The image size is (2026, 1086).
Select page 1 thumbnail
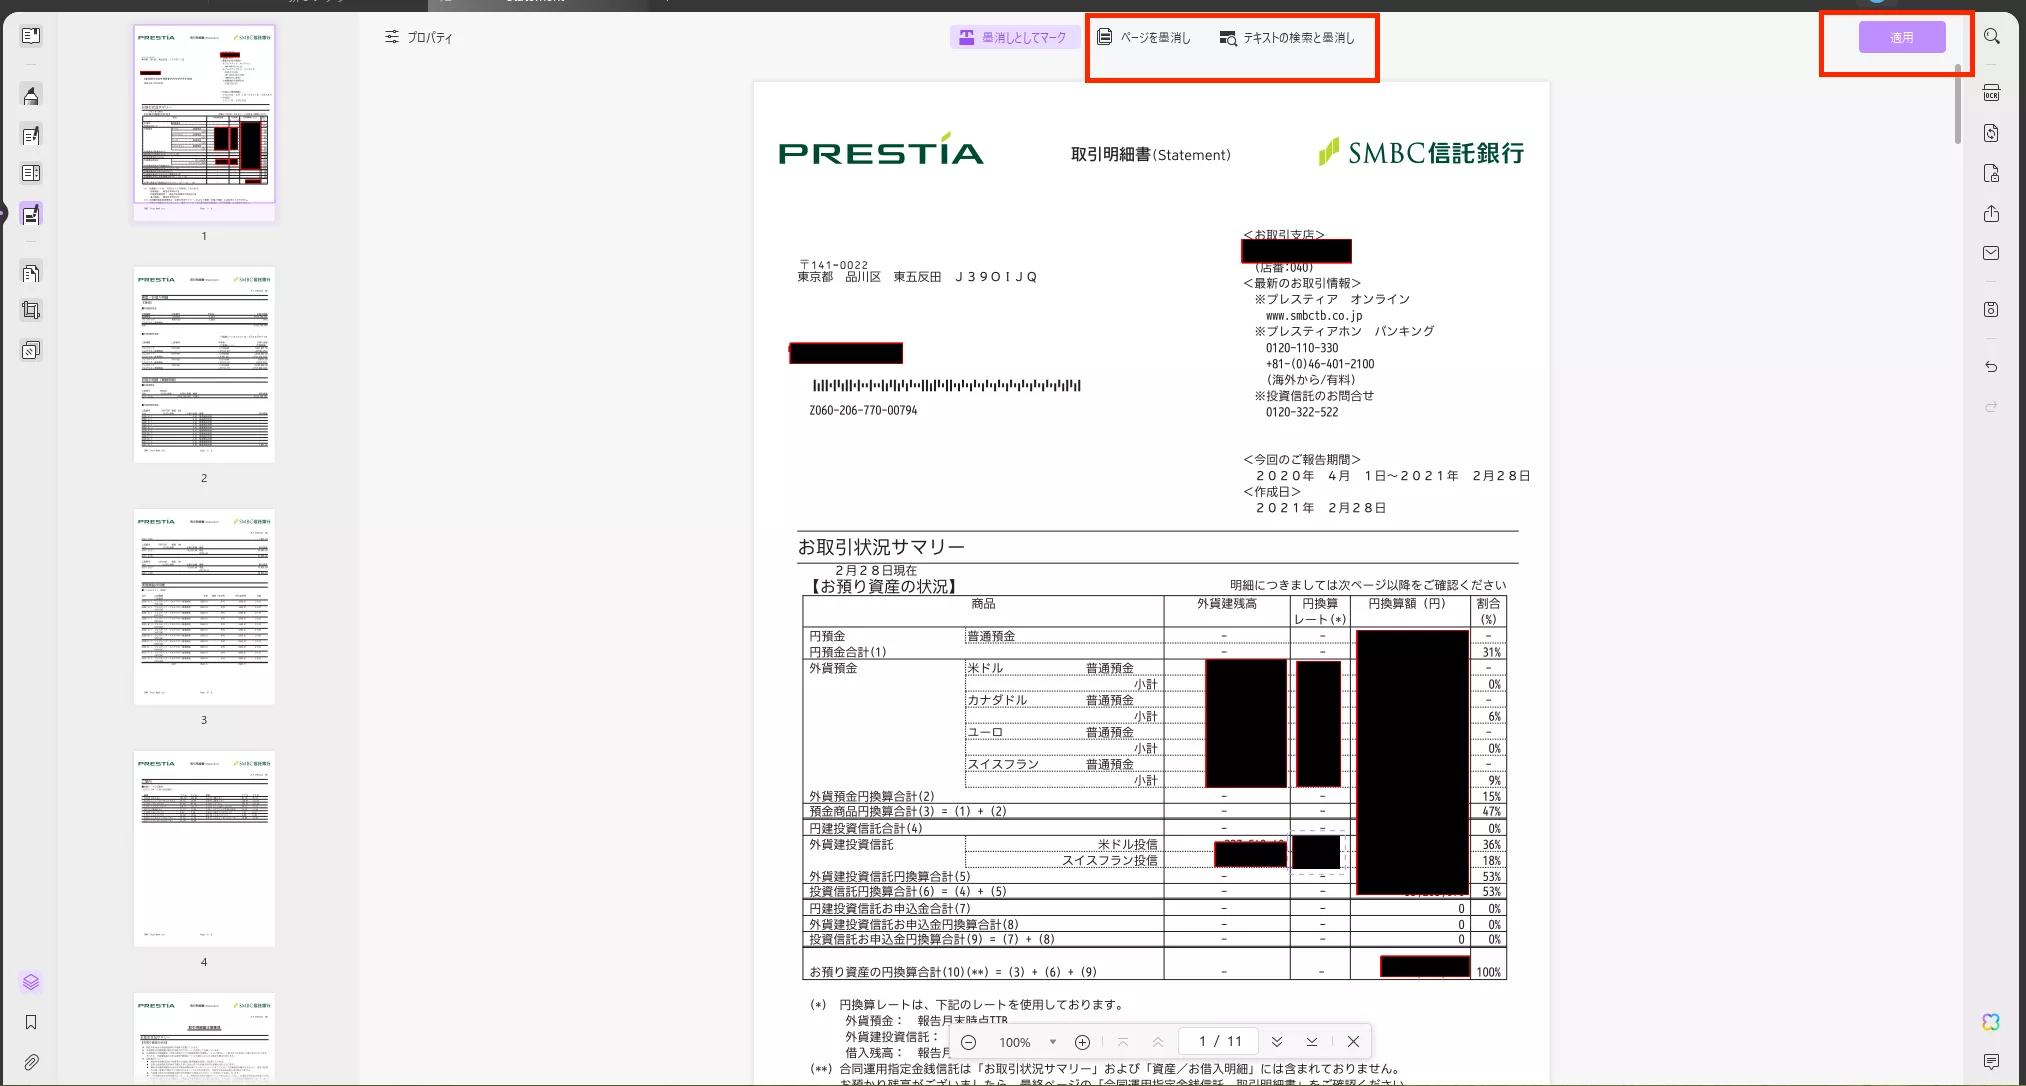coord(204,123)
